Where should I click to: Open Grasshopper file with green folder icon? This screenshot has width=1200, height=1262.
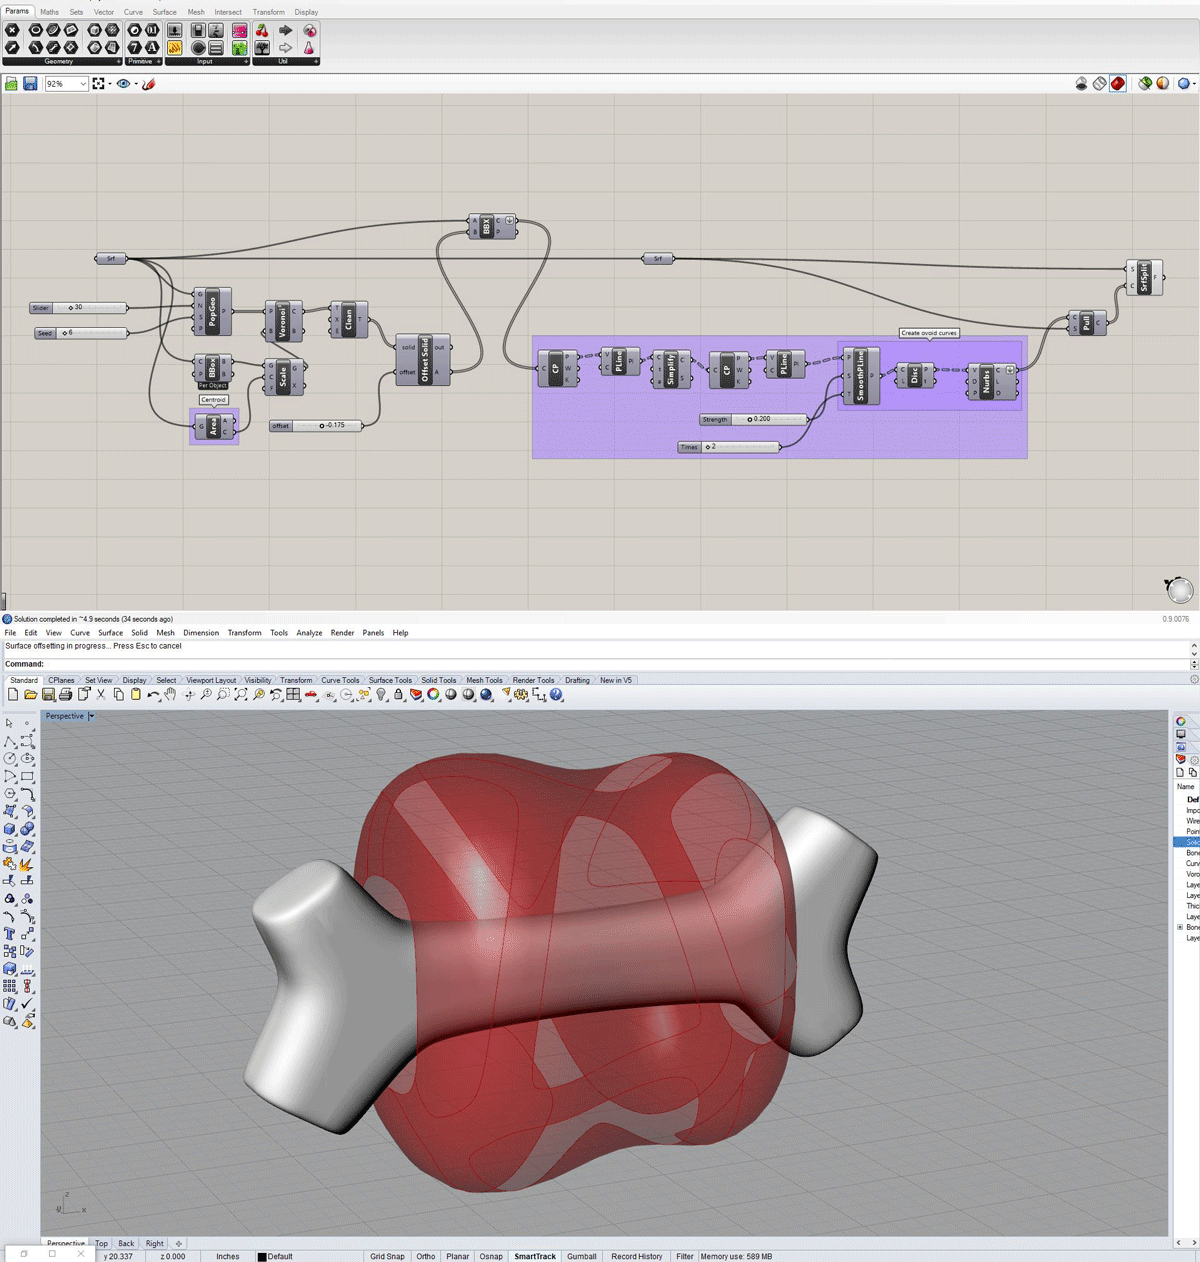click(x=11, y=84)
